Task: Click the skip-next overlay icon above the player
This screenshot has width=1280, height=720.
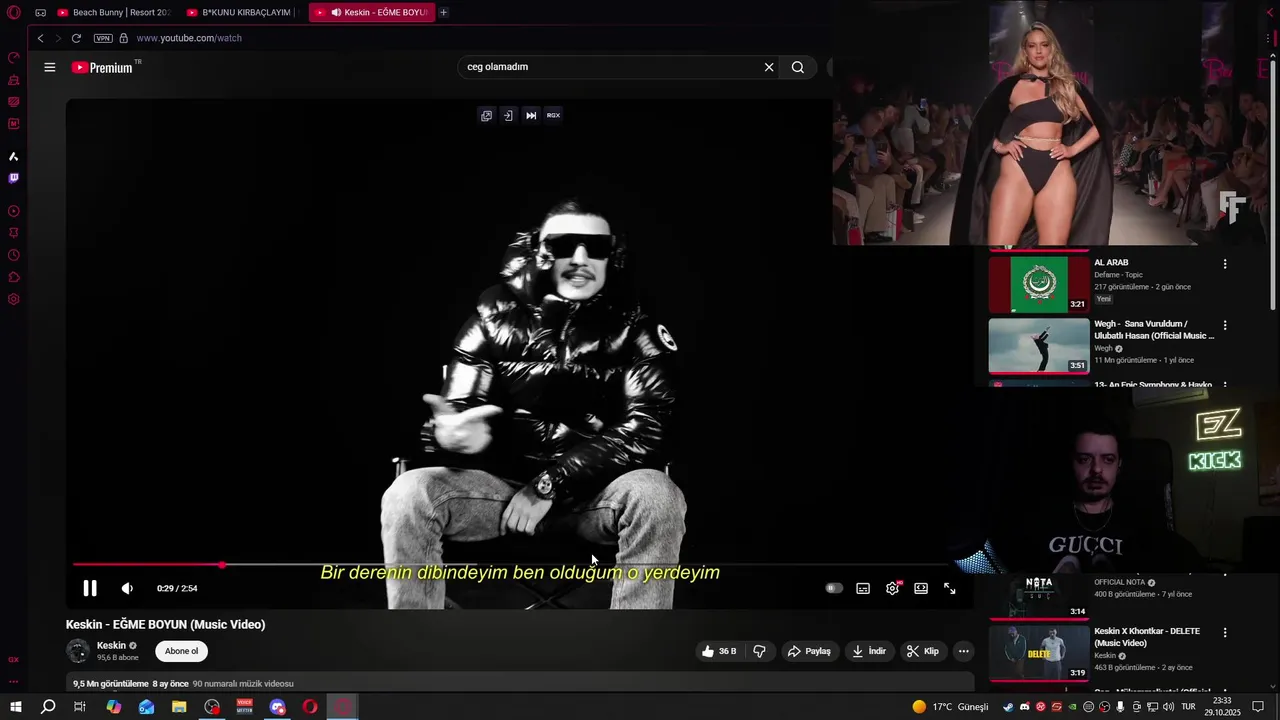Action: pyautogui.click(x=531, y=115)
